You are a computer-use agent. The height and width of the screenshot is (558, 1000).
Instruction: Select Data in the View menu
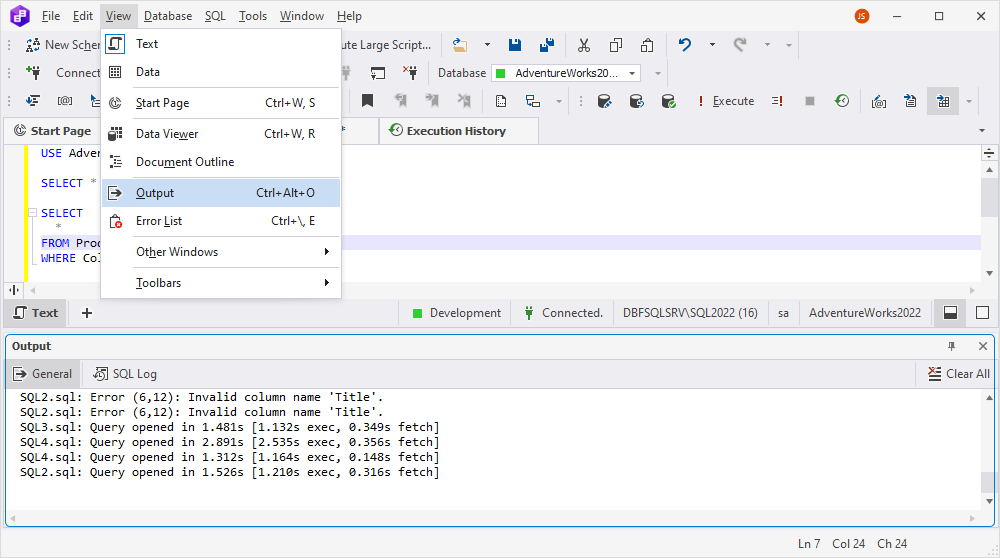[221, 72]
